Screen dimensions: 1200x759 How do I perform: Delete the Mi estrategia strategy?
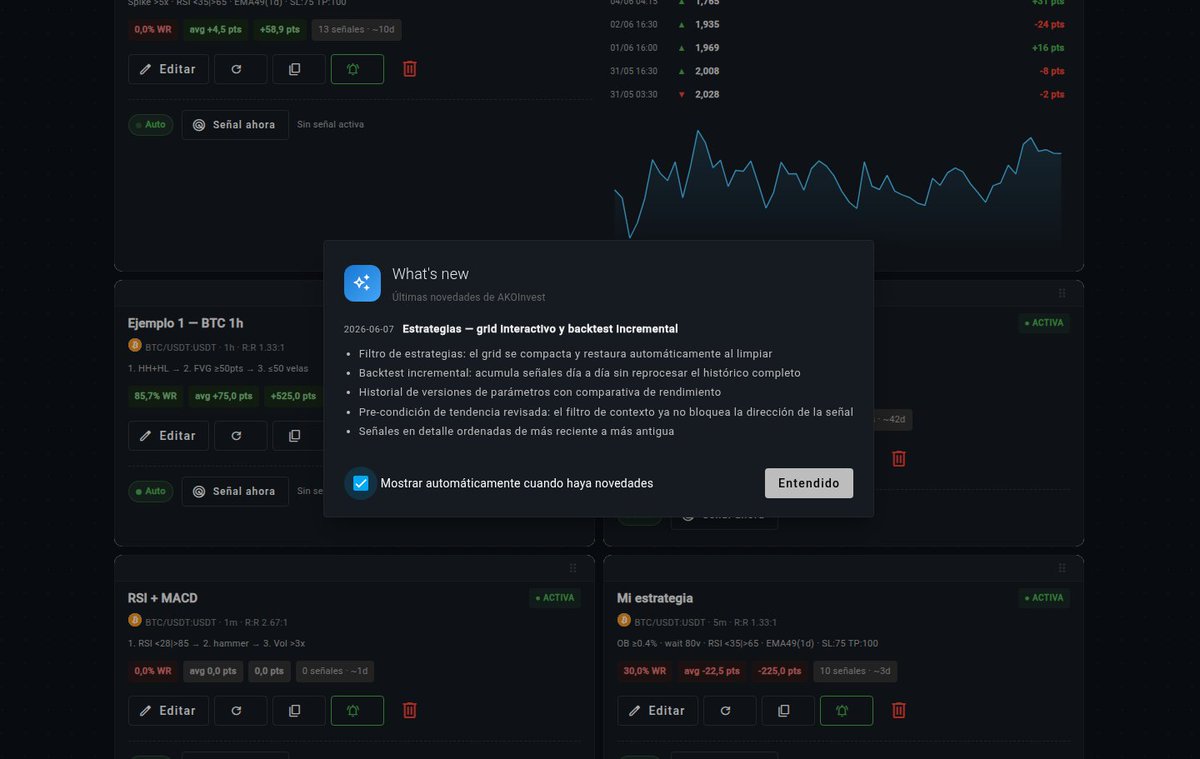pyautogui.click(x=899, y=710)
